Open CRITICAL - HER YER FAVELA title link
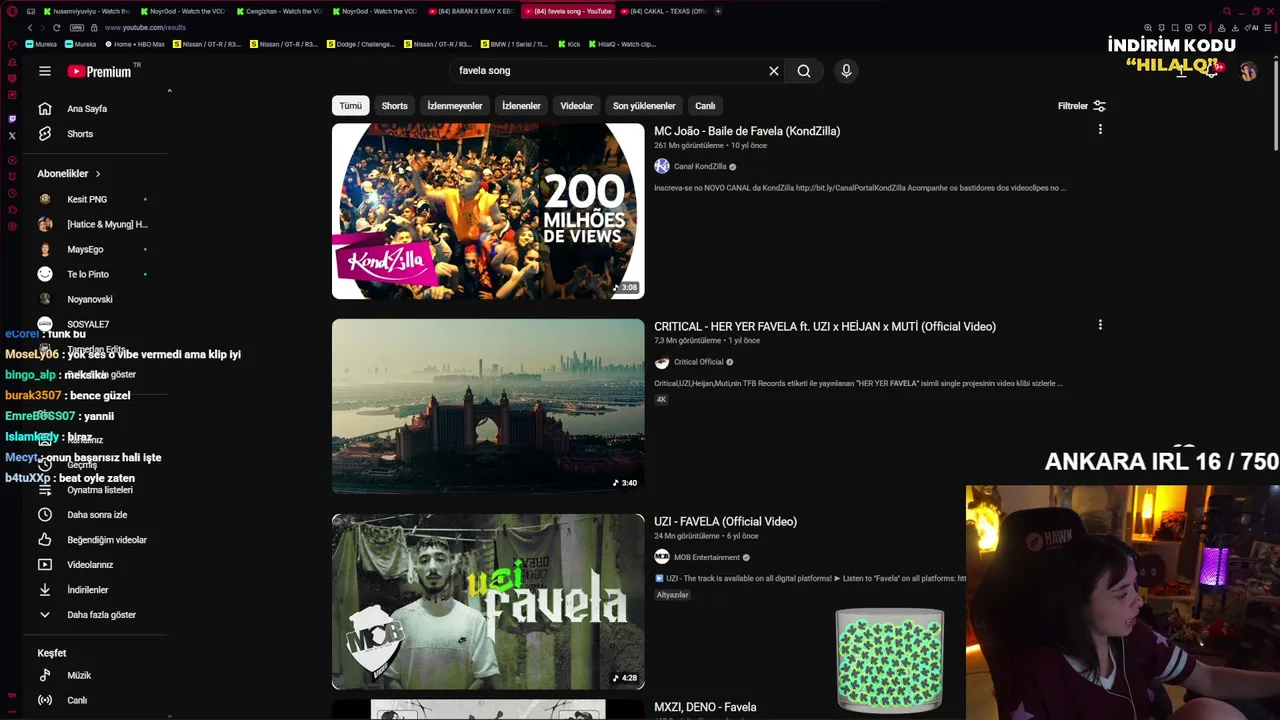Image resolution: width=1280 pixels, height=720 pixels. tap(825, 326)
